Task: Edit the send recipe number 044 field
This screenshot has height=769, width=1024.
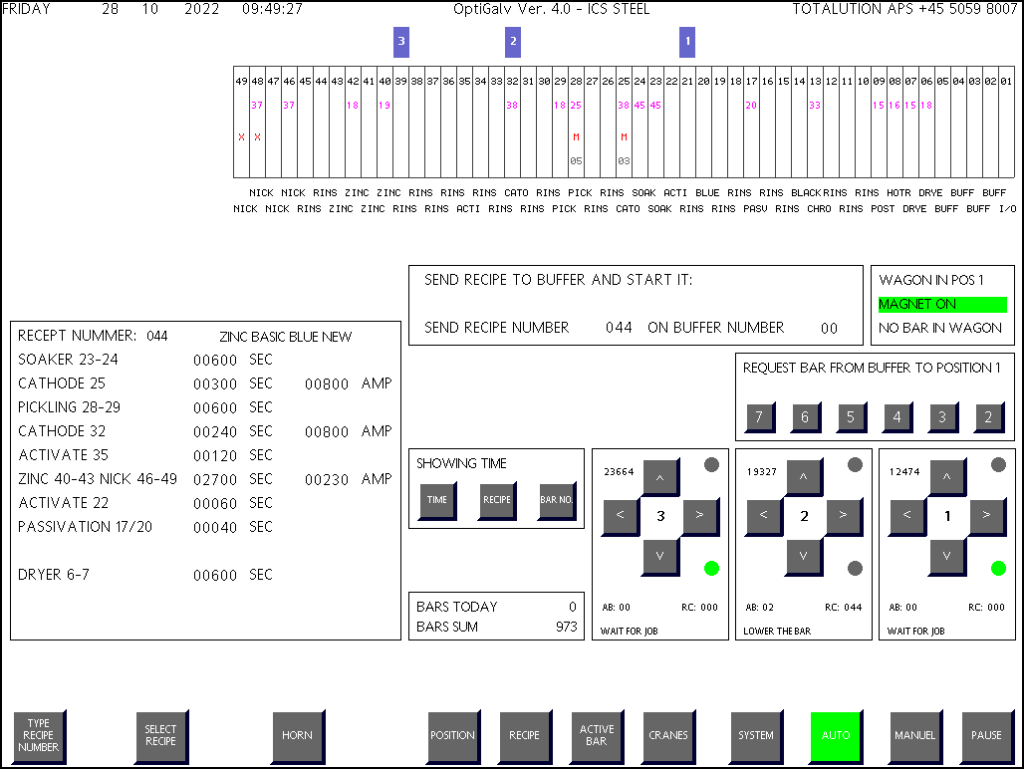Action: pyautogui.click(x=618, y=328)
